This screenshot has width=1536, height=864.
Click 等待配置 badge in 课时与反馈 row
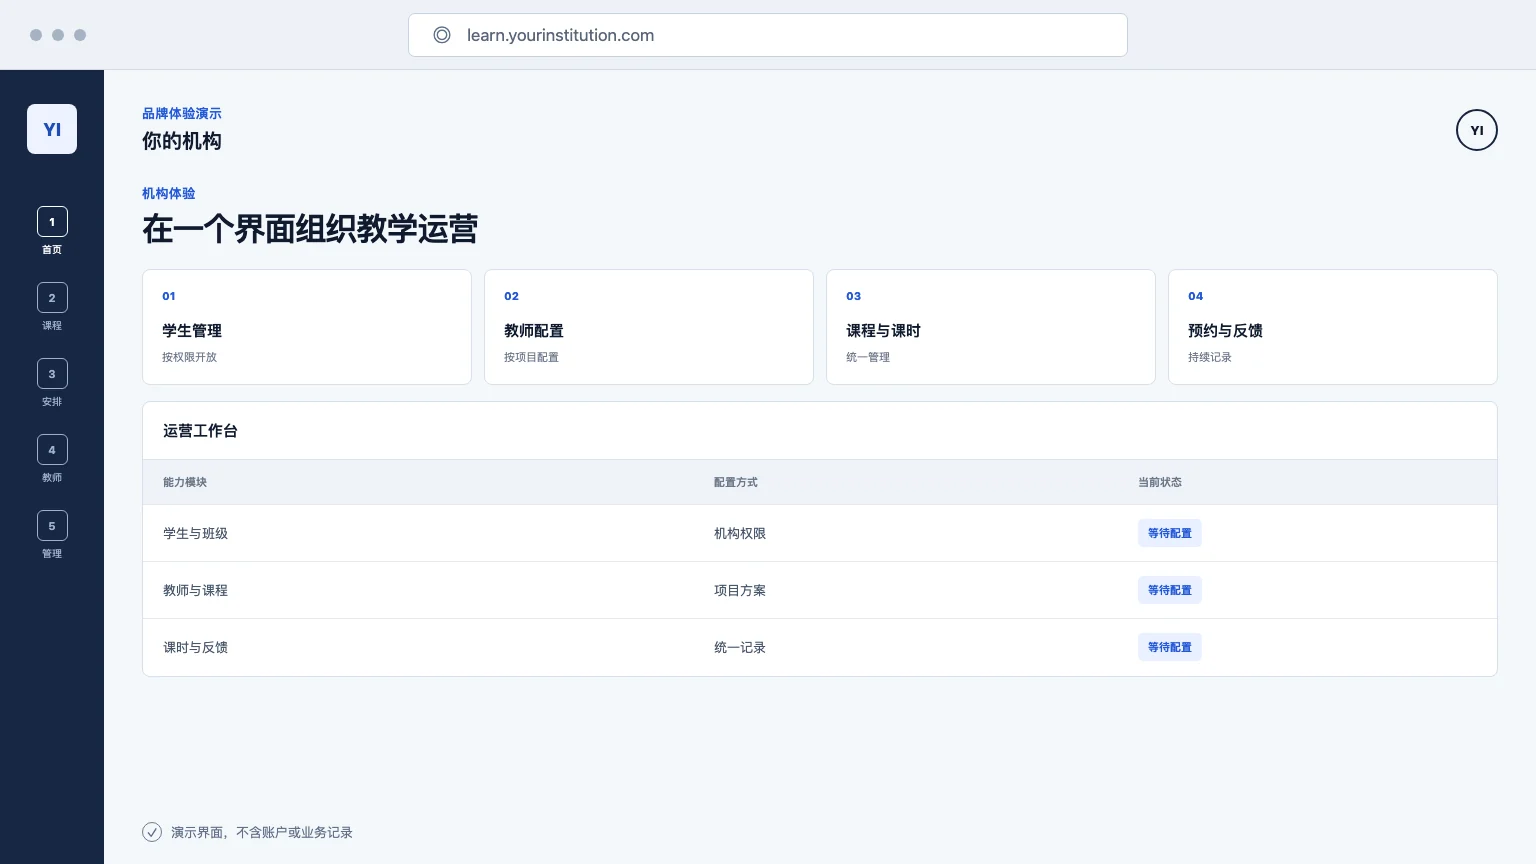(1170, 647)
